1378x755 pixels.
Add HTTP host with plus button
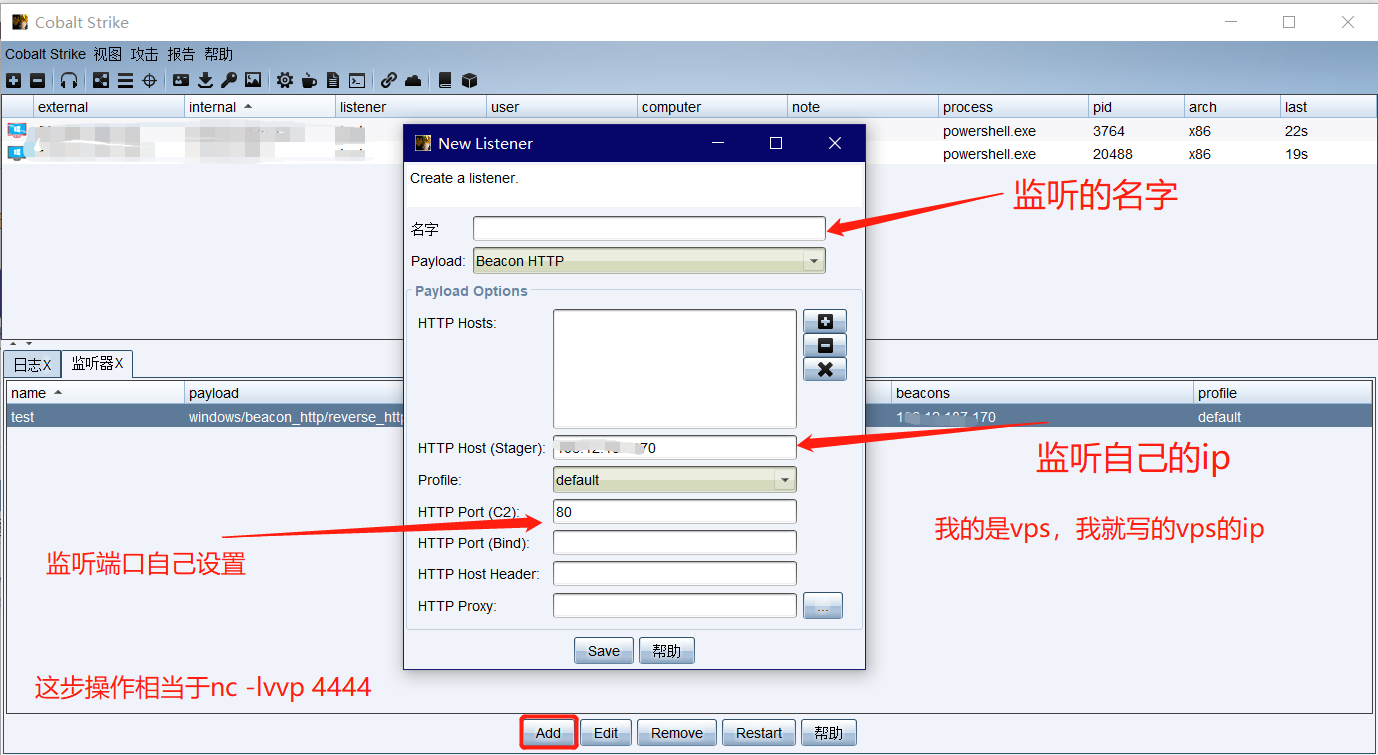pos(825,321)
